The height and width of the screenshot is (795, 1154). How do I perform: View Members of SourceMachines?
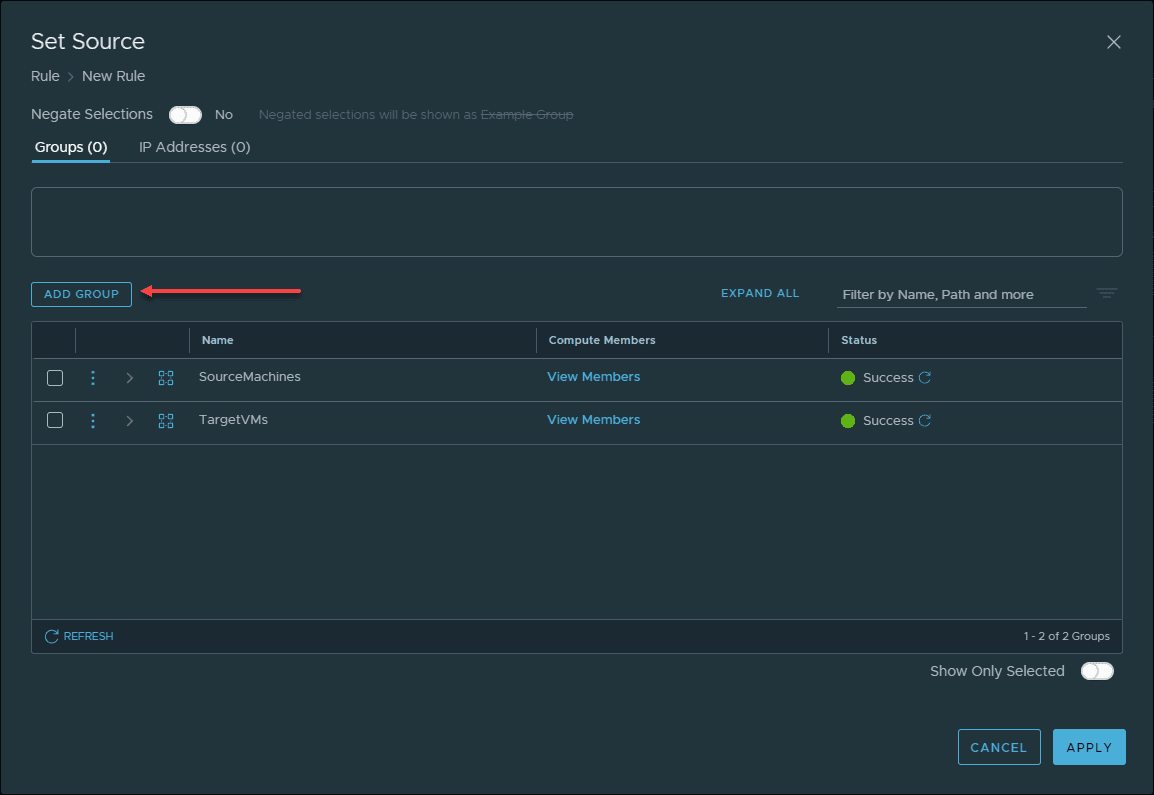(x=593, y=377)
